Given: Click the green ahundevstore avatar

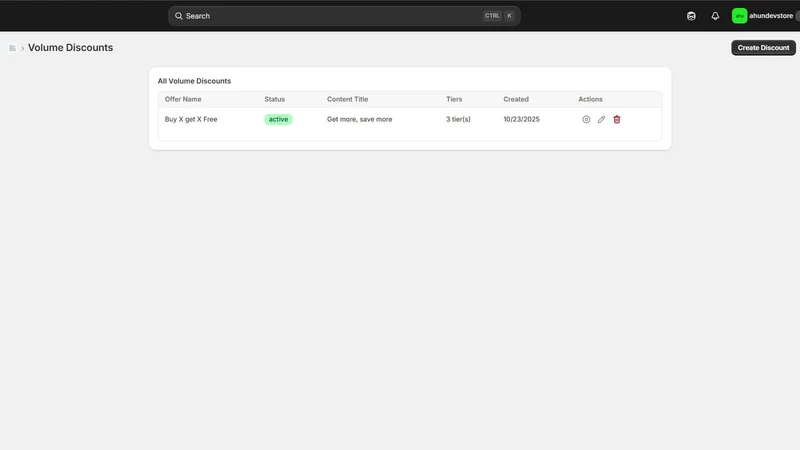Looking at the screenshot, I should [739, 16].
